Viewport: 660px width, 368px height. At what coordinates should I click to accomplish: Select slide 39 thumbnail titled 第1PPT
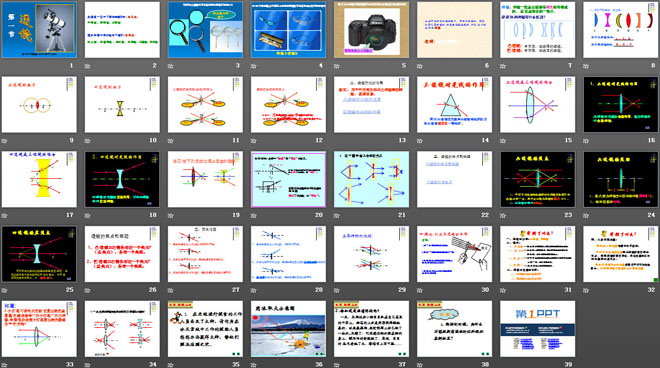[x=538, y=329]
